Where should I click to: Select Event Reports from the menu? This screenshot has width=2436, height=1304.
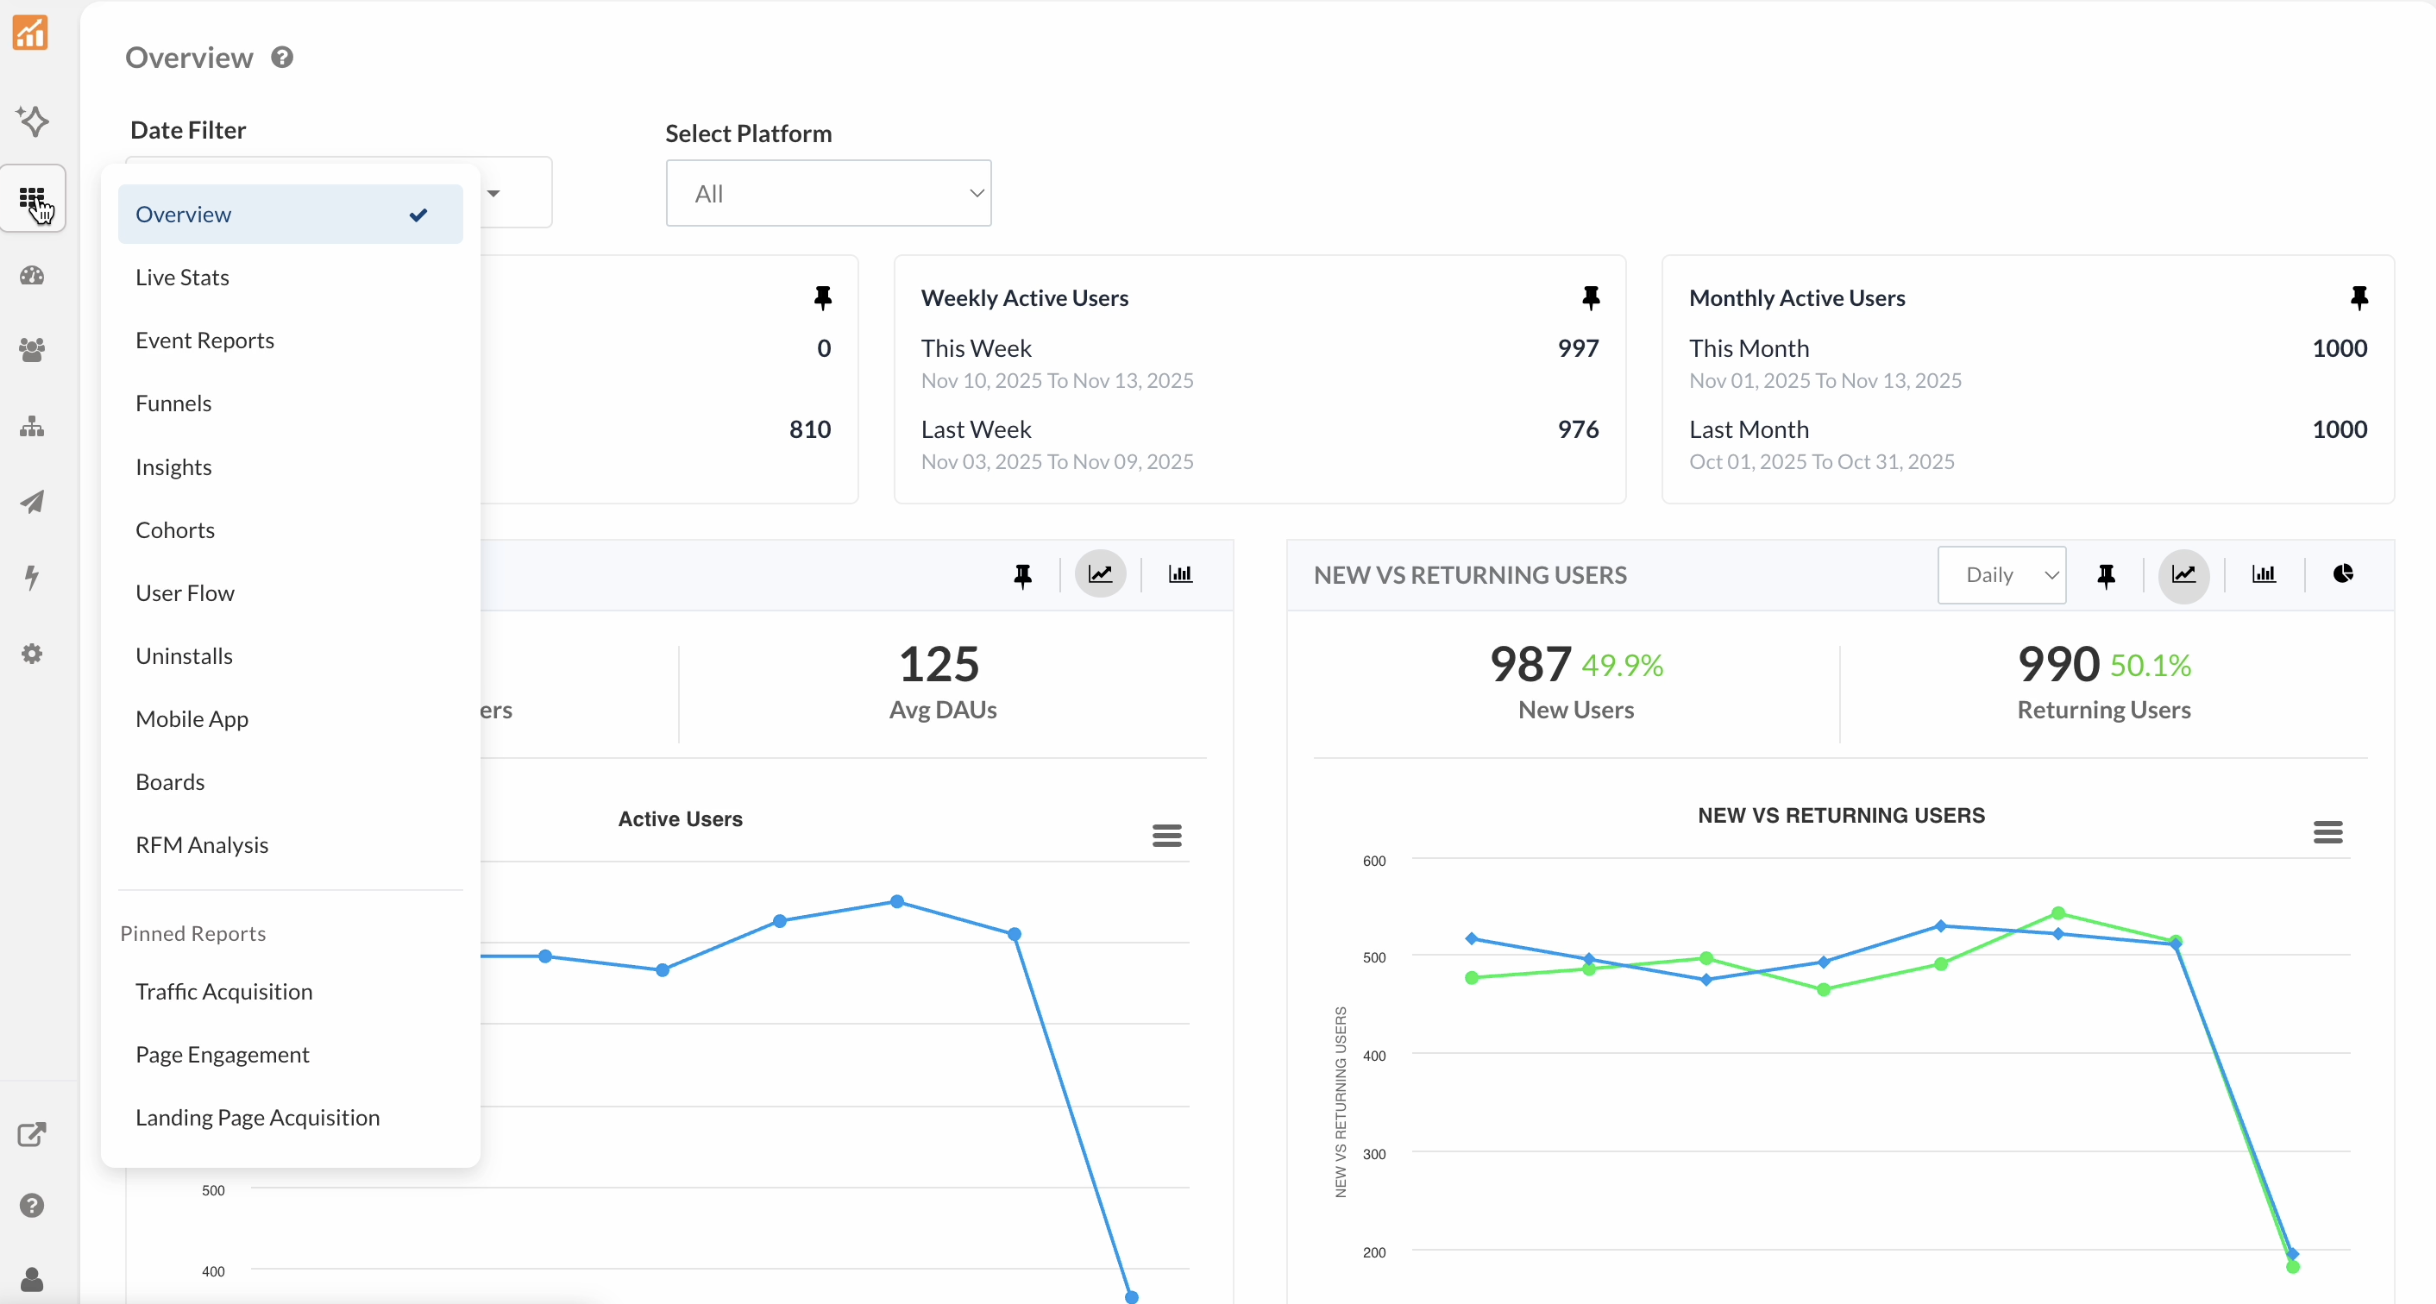205,340
